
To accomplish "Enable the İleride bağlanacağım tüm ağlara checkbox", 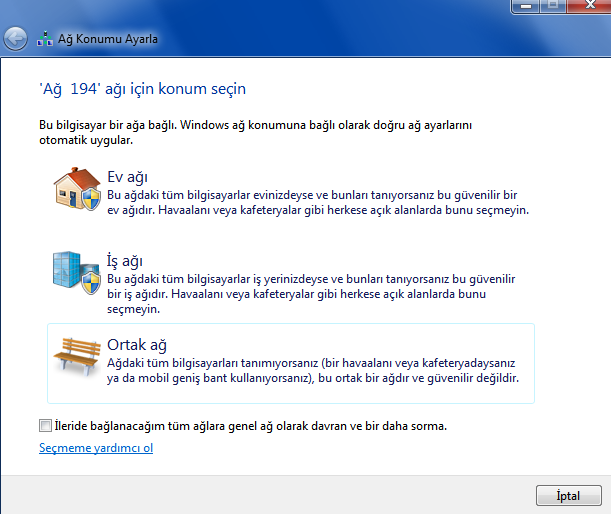I will click(x=45, y=426).
